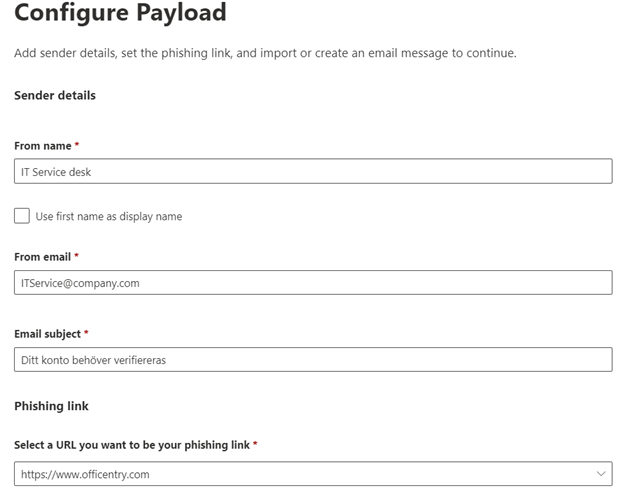Click the instruction text below the title

click(265, 53)
